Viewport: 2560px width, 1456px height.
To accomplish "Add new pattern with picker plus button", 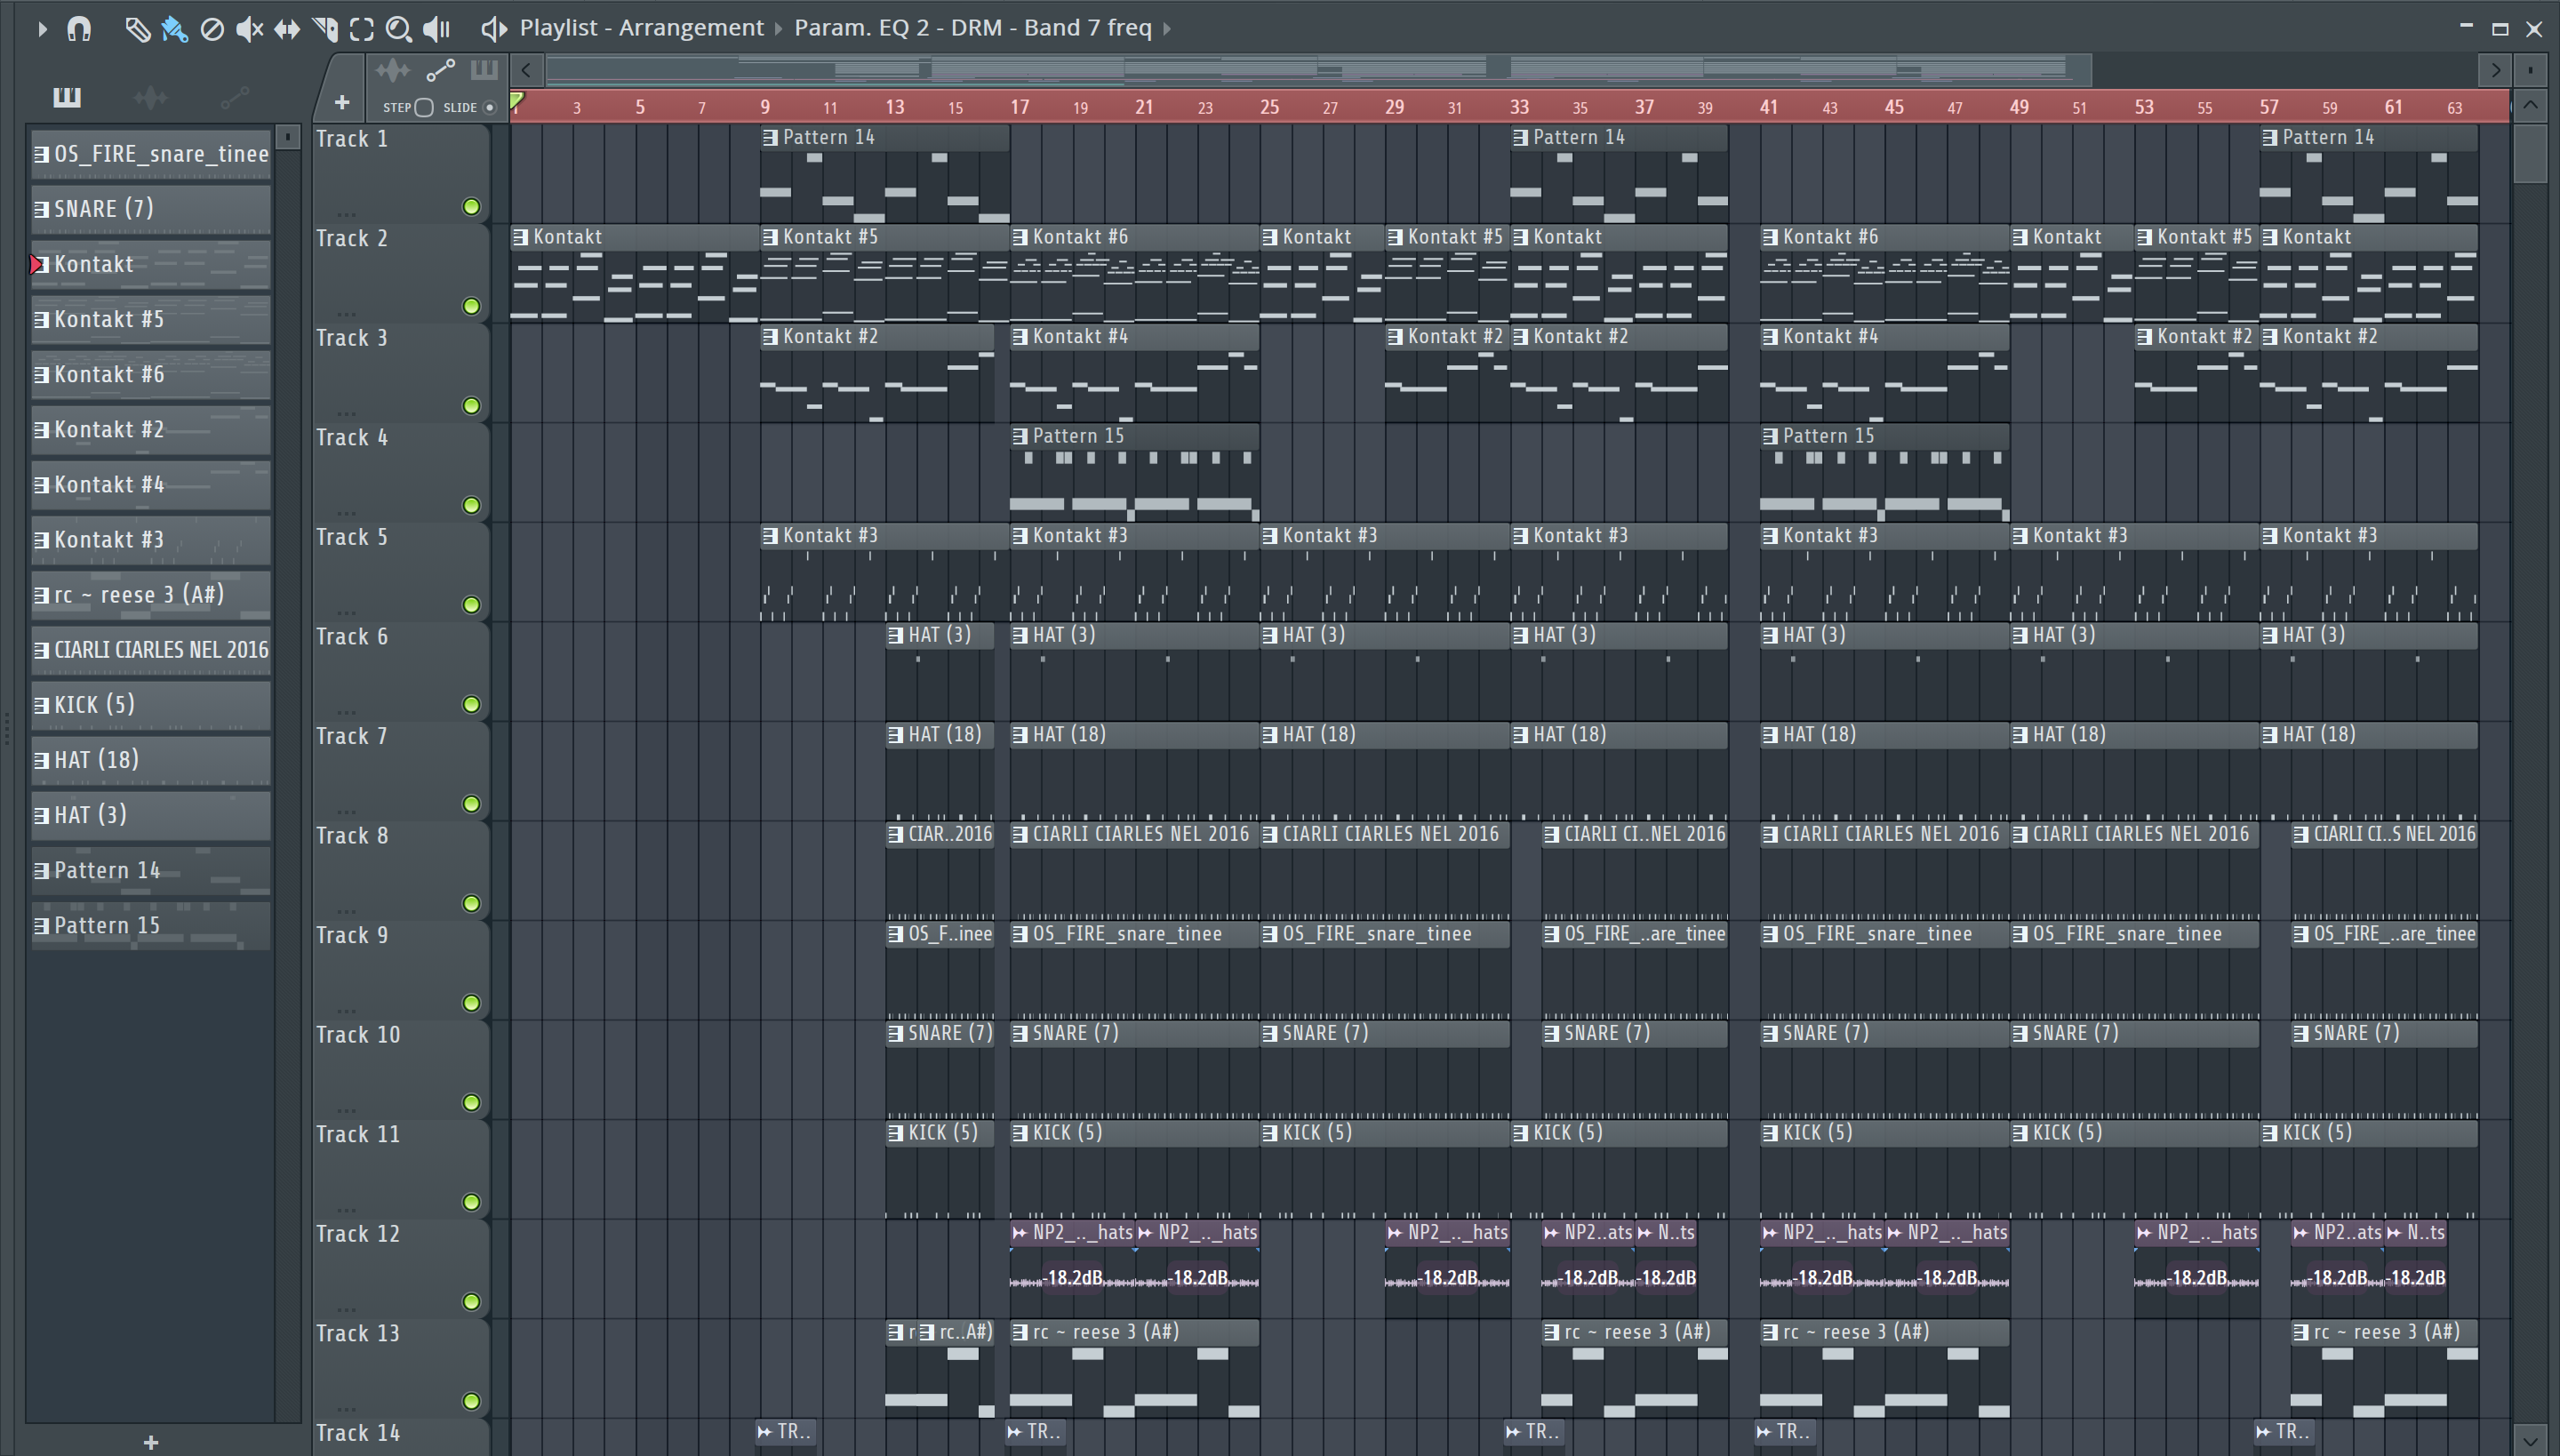I will point(151,1442).
